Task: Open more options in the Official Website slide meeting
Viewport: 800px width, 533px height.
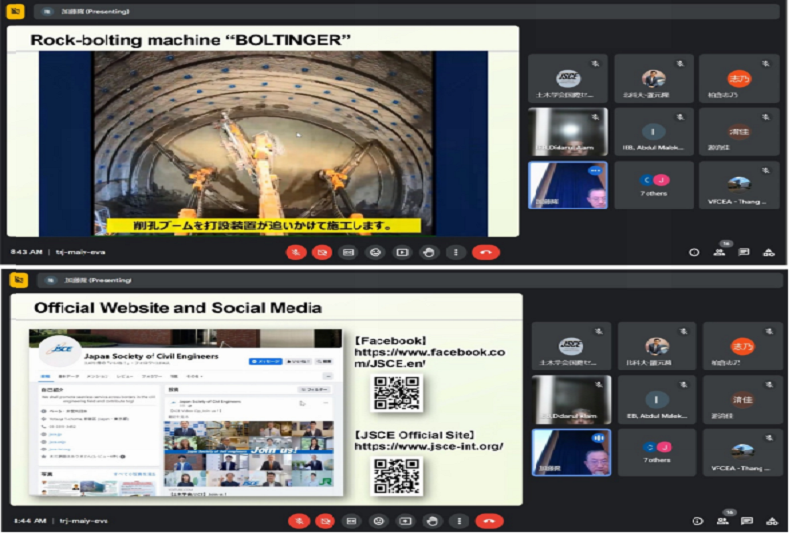Action: [459, 521]
